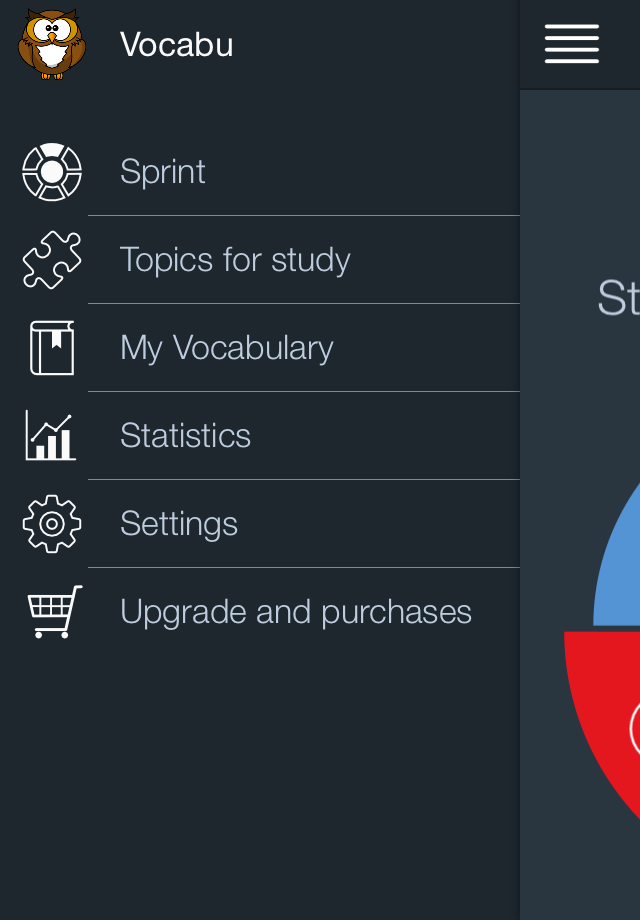
Task: Open Upgrade and purchases
Action: pyautogui.click(x=296, y=611)
